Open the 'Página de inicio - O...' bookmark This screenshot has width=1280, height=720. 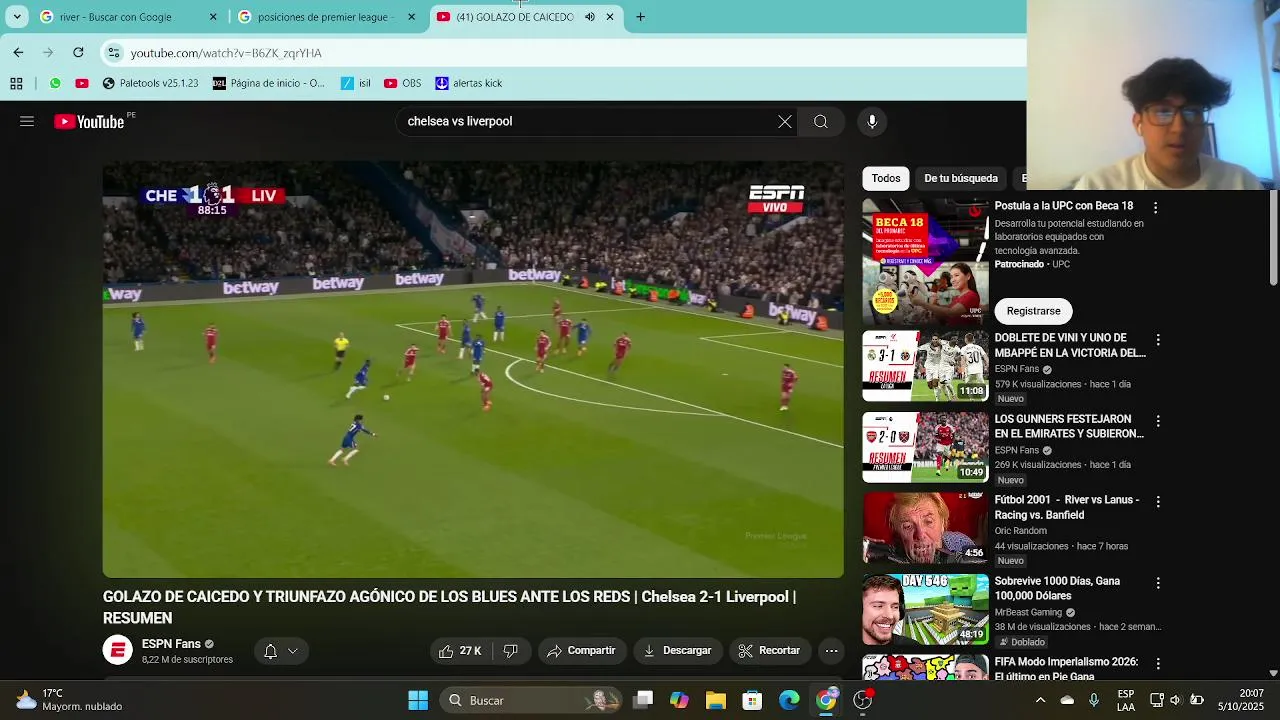coord(269,83)
